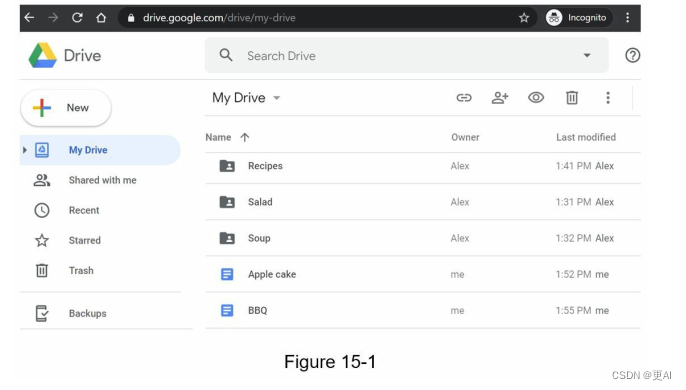The image size is (686, 390).
Task: Click the Recent clock icon
Action: click(x=42, y=211)
